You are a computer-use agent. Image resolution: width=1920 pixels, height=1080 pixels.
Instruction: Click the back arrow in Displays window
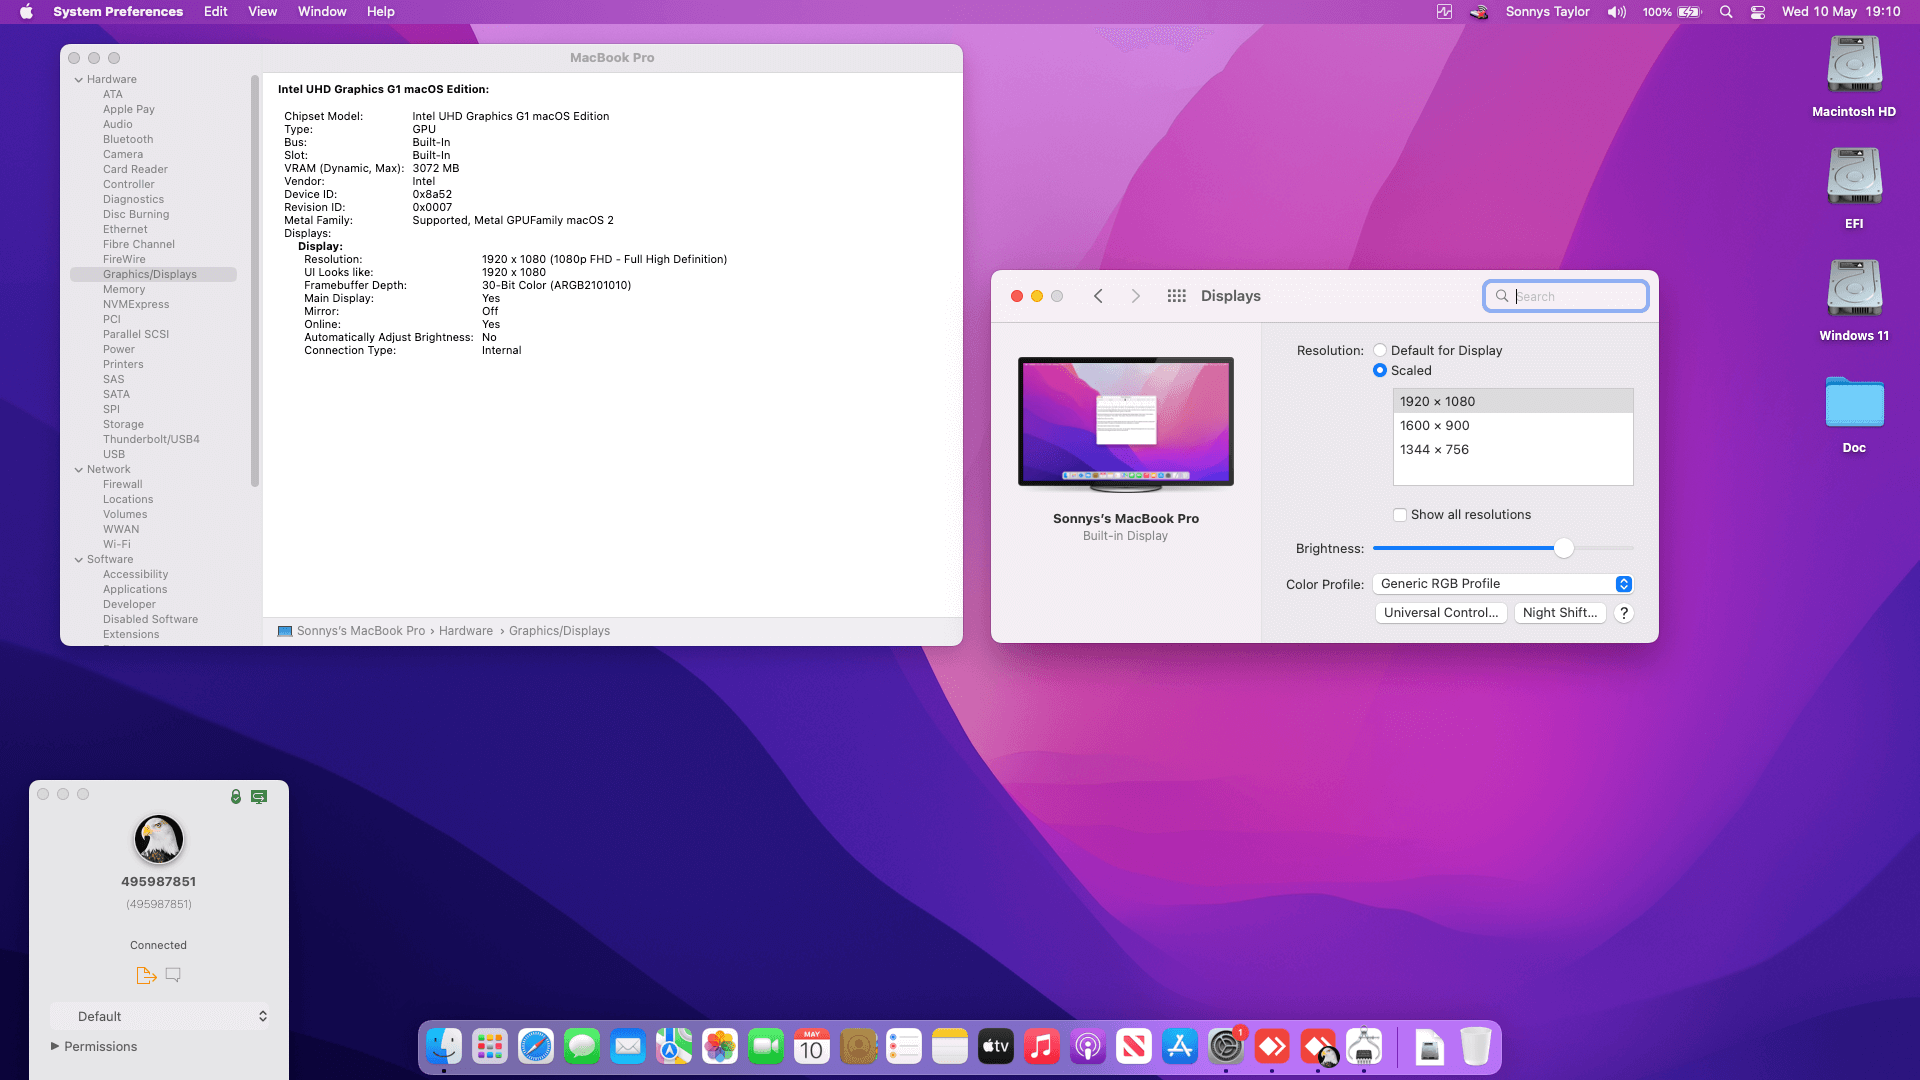click(1098, 296)
